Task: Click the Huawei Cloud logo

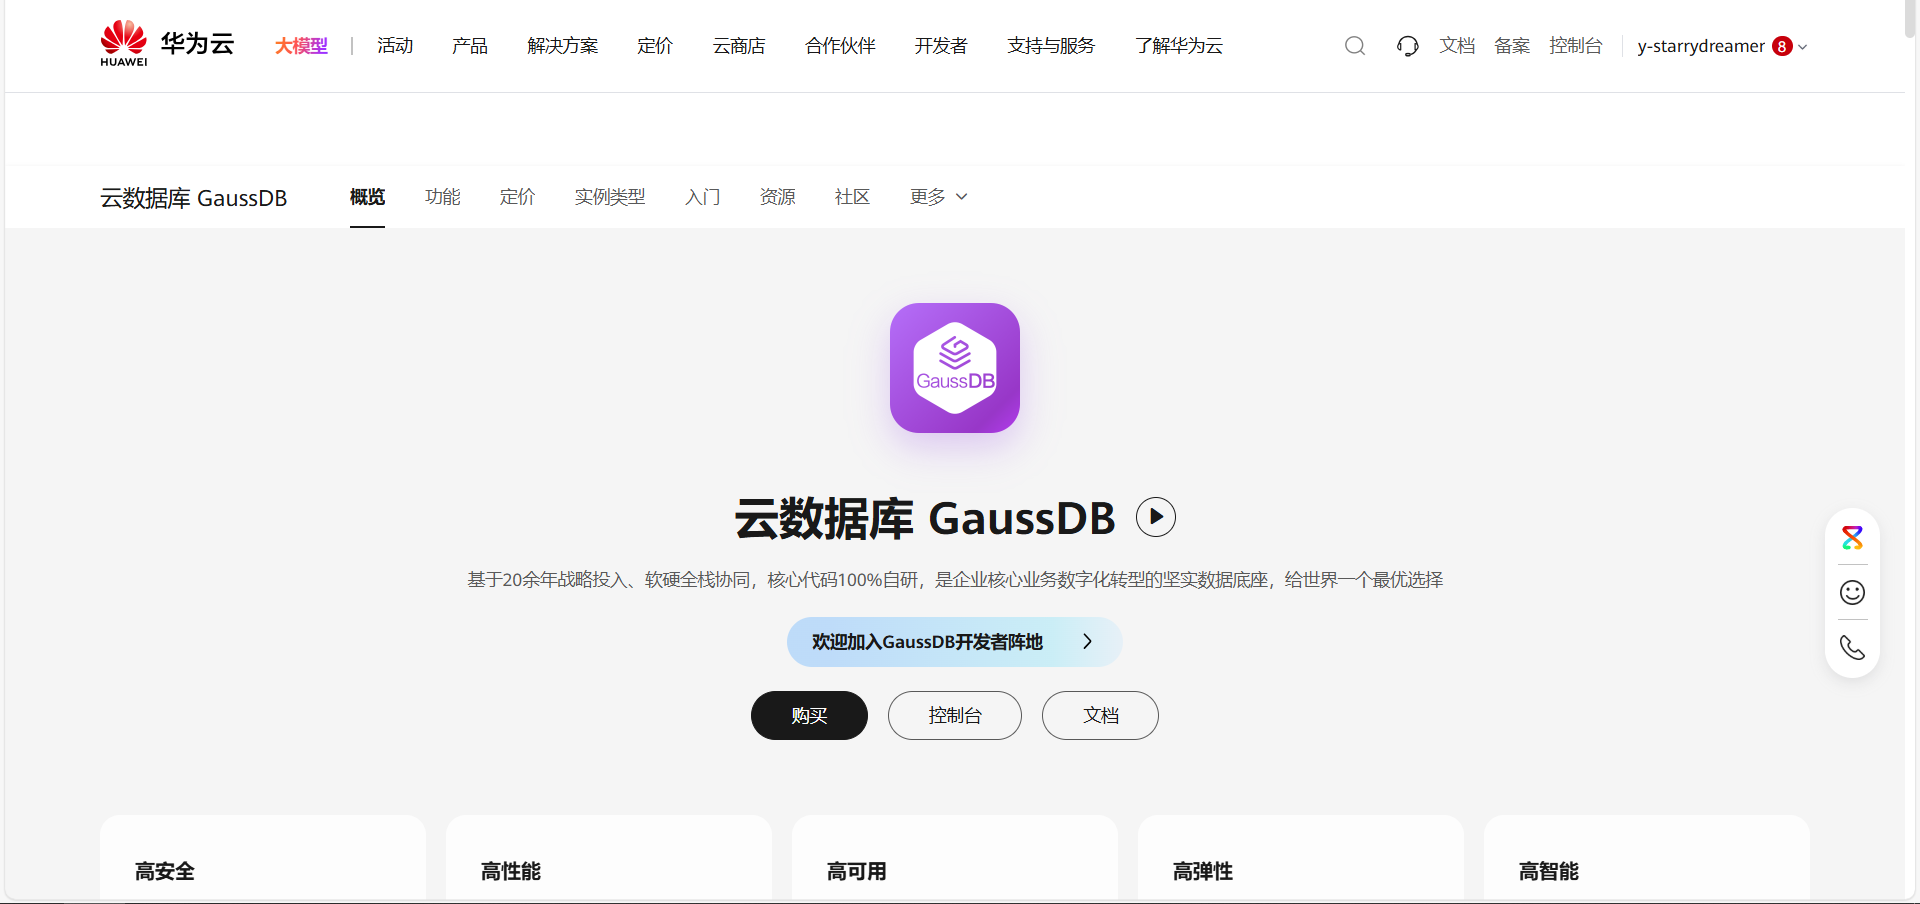Action: (x=167, y=44)
